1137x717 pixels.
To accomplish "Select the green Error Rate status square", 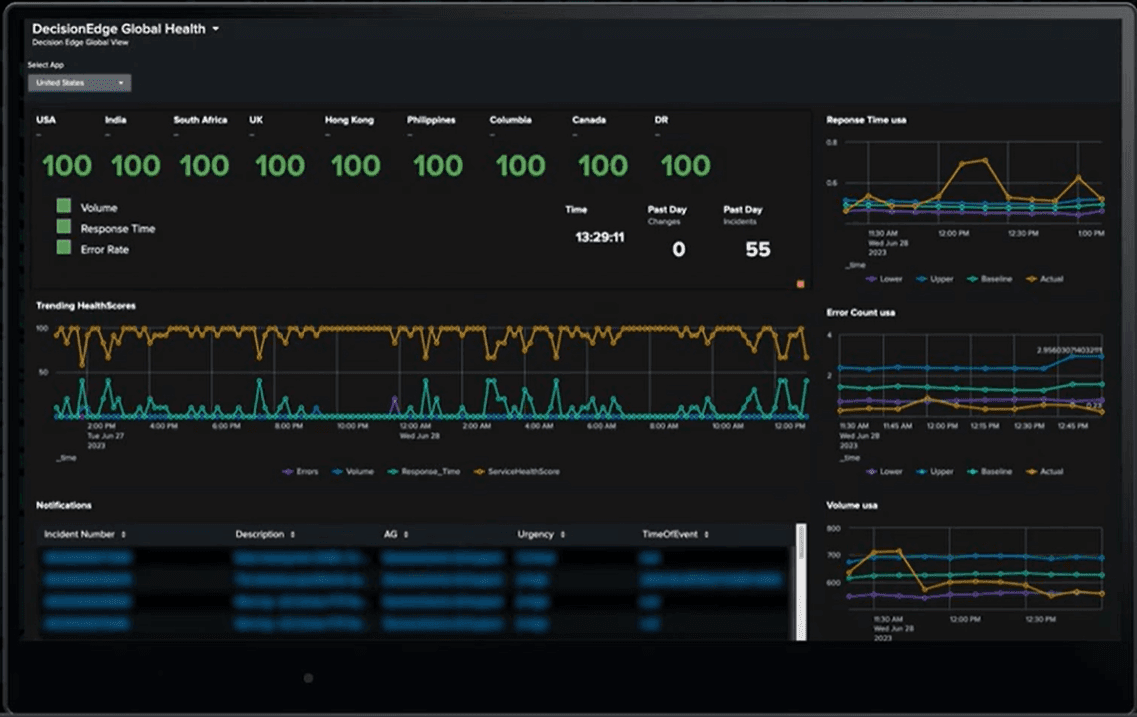I will pos(64,248).
